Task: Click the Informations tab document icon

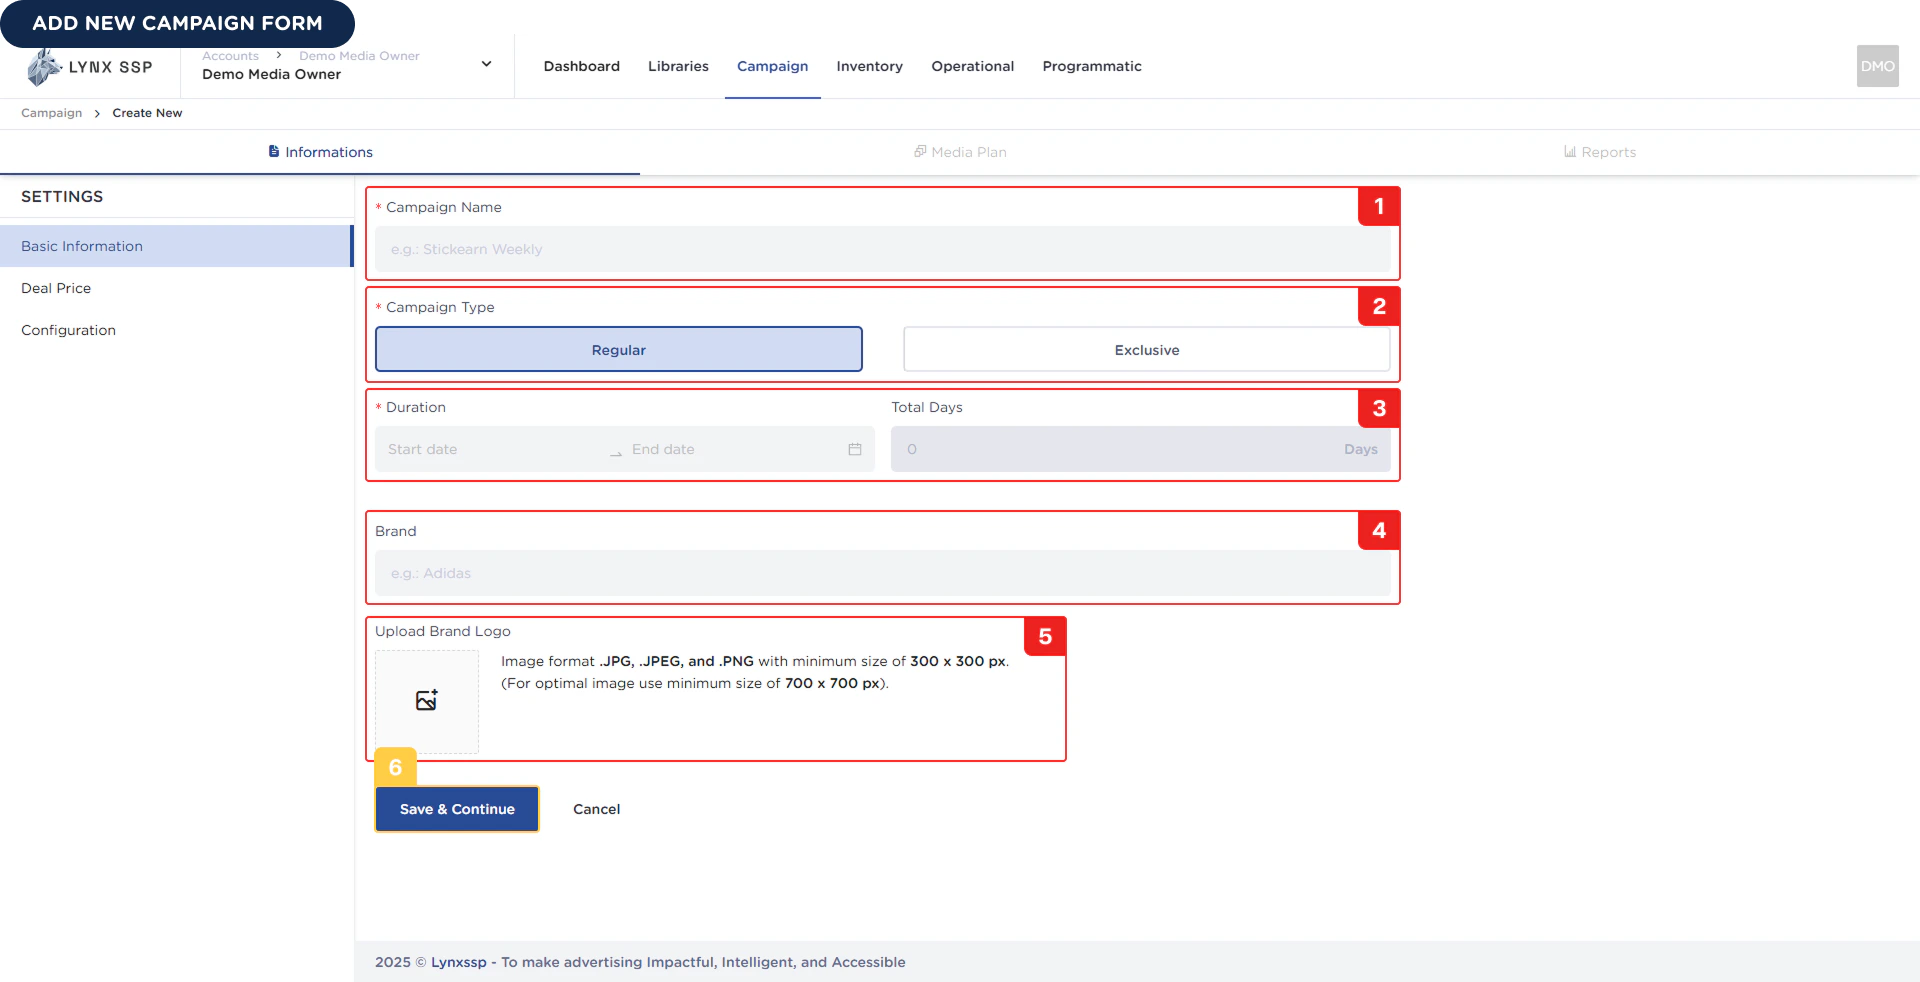Action: click(274, 152)
